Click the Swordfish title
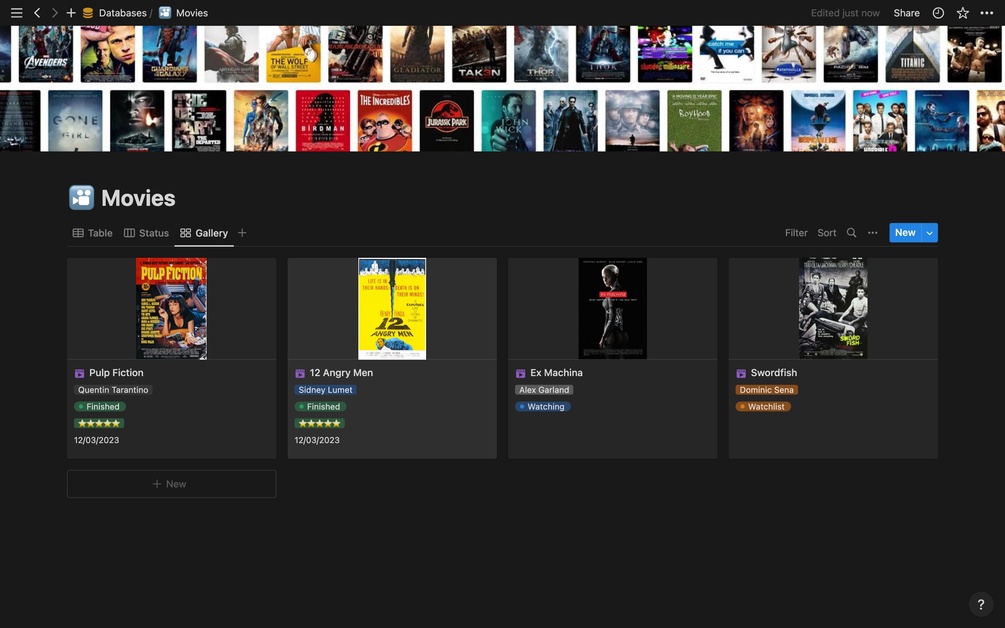 [774, 372]
